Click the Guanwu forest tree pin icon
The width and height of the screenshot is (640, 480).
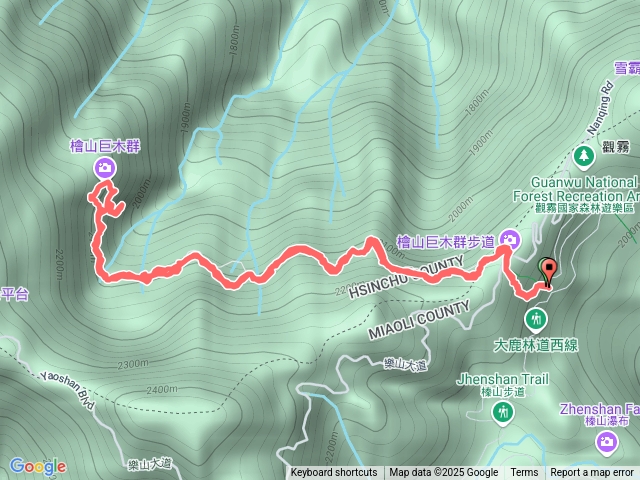pyautogui.click(x=584, y=157)
